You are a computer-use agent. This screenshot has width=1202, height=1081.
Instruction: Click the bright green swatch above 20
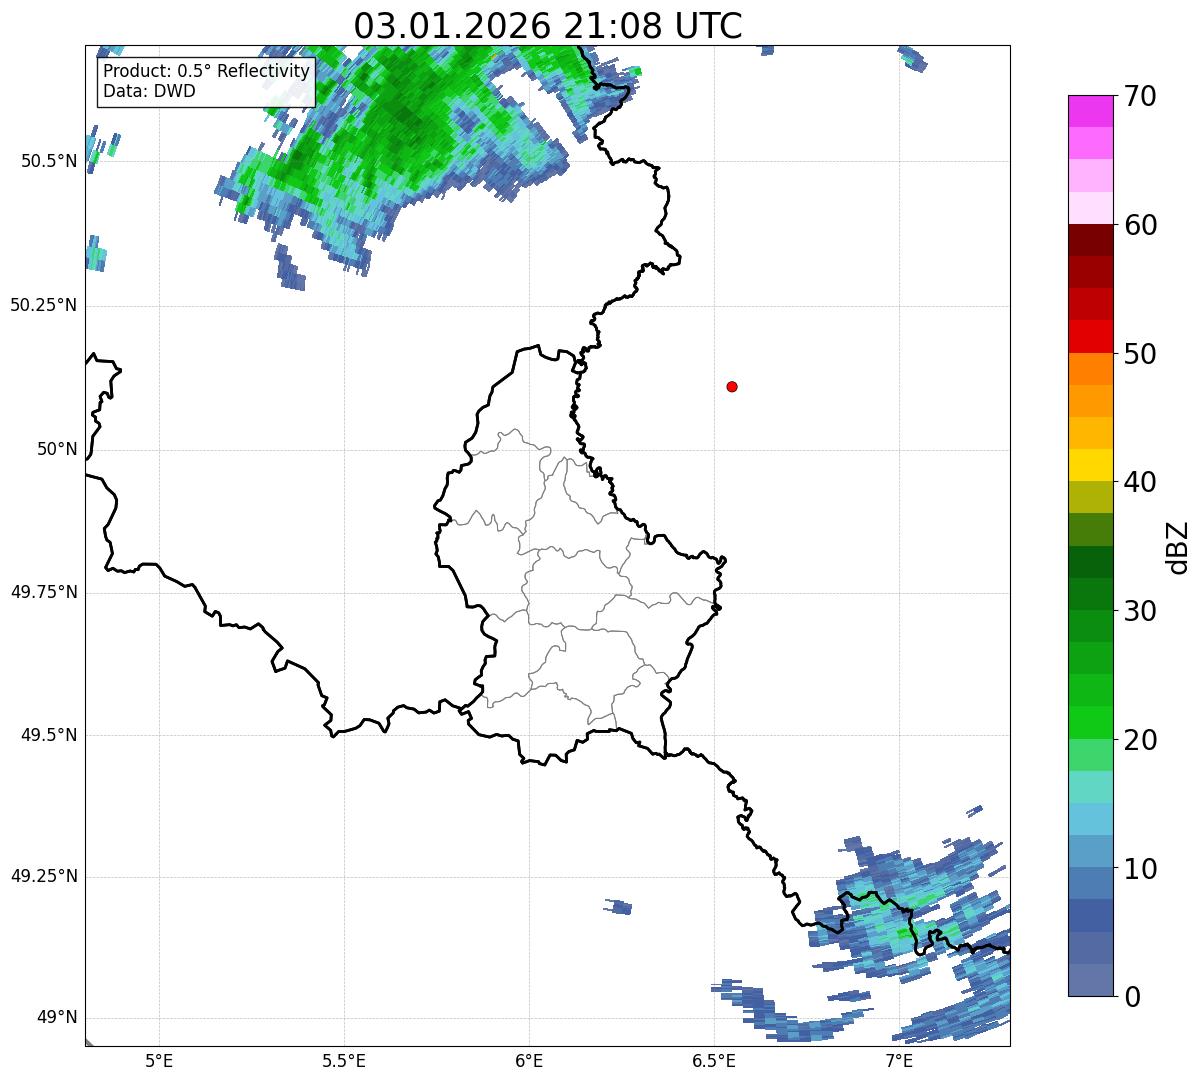point(1091,723)
